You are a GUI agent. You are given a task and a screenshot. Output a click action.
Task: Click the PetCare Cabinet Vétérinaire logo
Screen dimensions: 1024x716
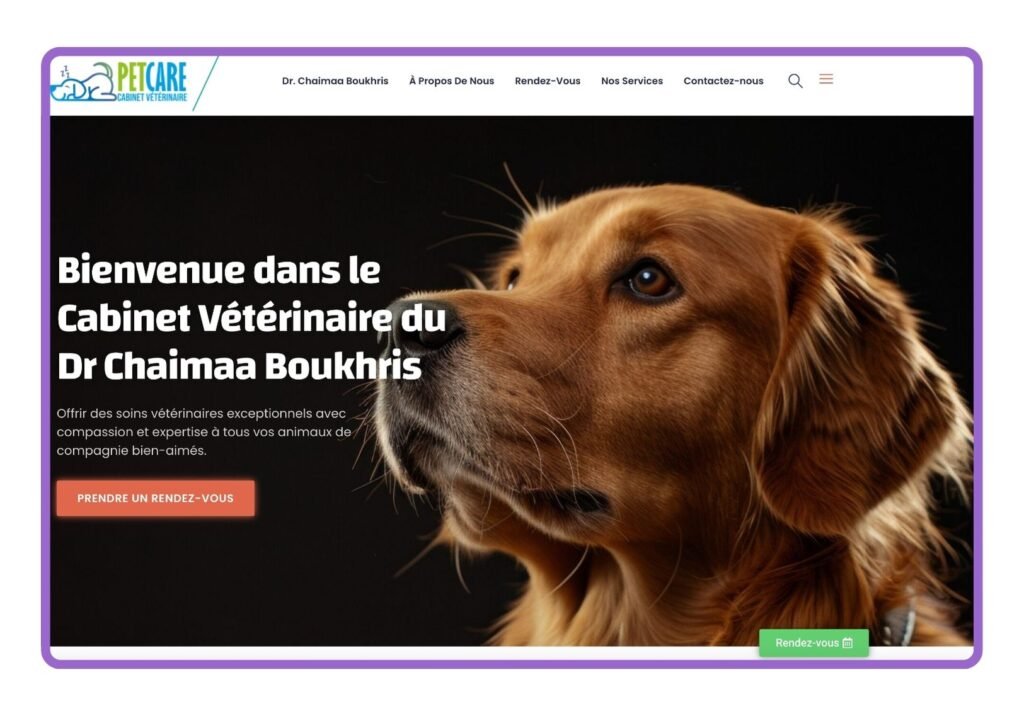(x=120, y=83)
